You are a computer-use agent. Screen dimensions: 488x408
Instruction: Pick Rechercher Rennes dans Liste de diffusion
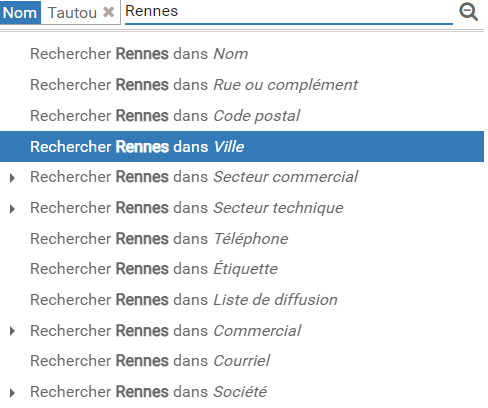[242, 300]
